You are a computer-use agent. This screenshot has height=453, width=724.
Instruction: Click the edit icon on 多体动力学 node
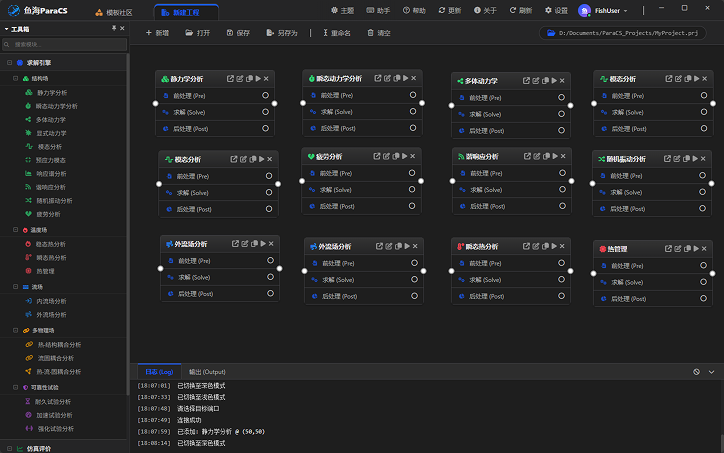535,80
